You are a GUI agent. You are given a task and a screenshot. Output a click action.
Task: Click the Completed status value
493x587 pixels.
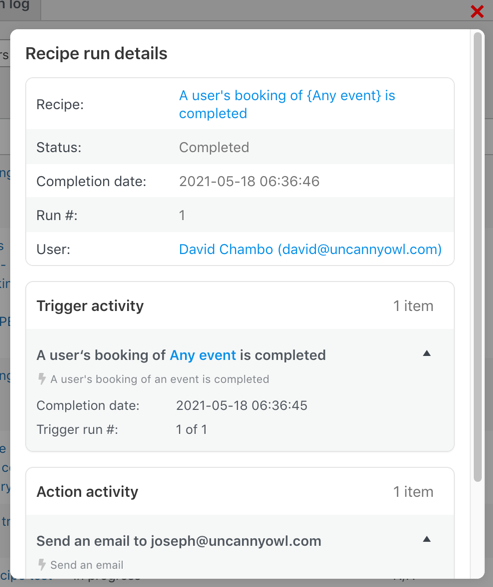pos(214,147)
